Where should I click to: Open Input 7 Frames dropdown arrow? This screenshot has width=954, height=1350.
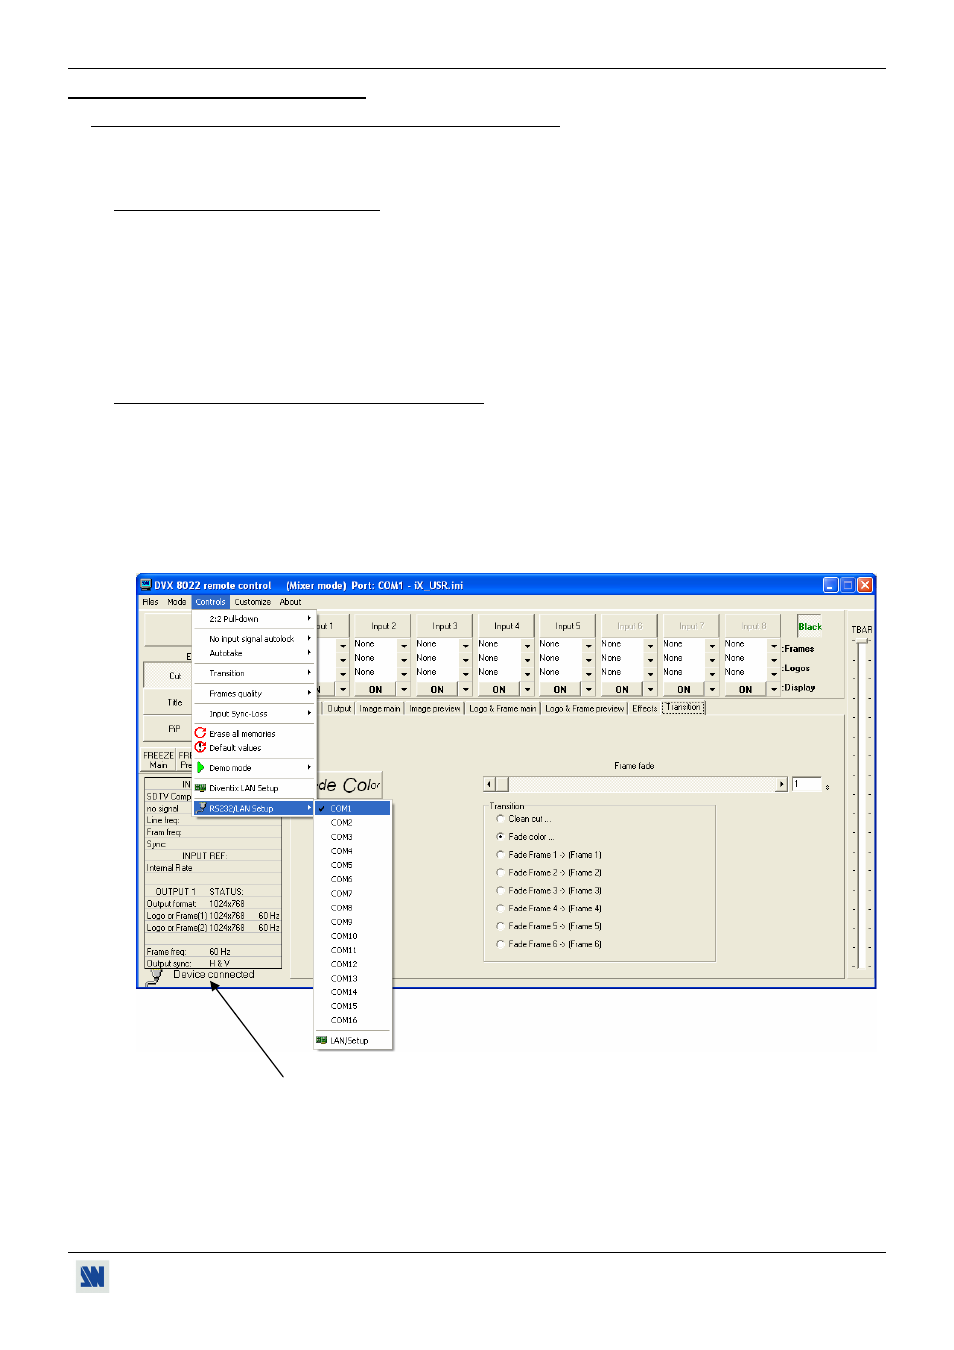712,645
